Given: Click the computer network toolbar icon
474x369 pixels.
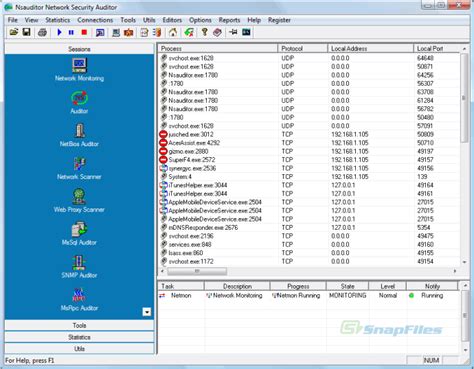Looking at the screenshot, I should click(116, 32).
